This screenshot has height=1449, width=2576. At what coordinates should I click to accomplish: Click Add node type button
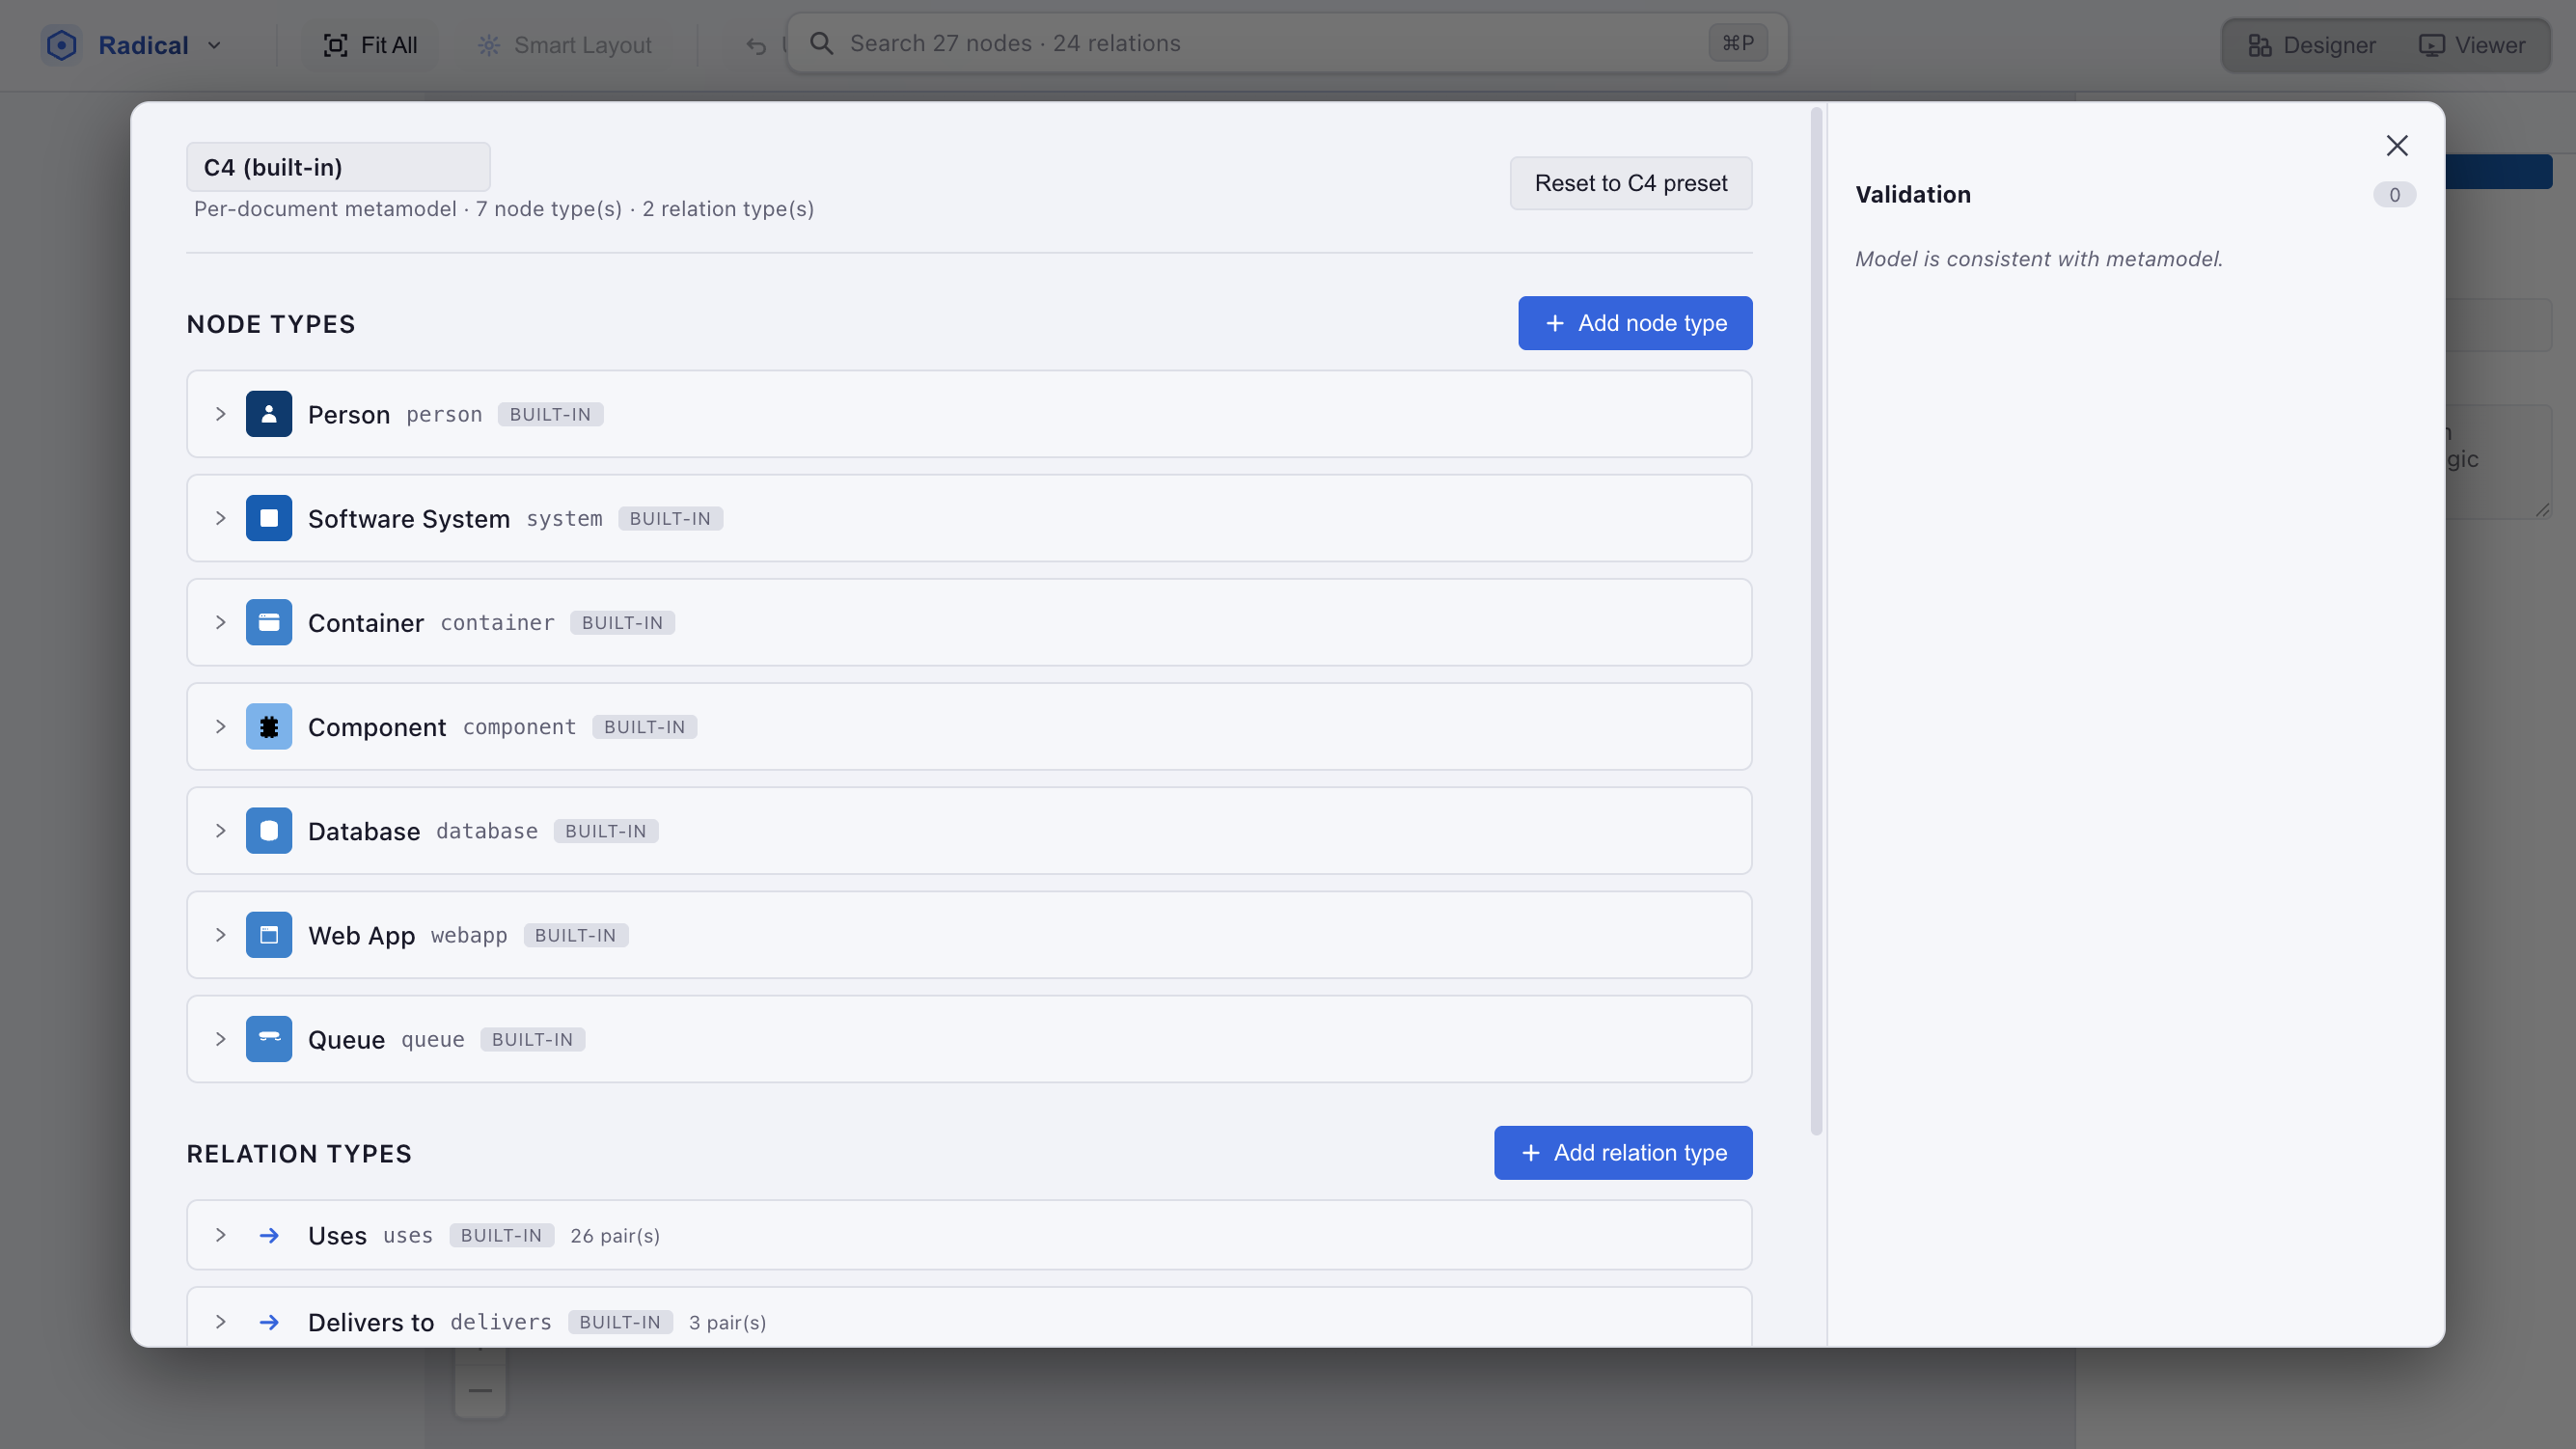point(1634,323)
